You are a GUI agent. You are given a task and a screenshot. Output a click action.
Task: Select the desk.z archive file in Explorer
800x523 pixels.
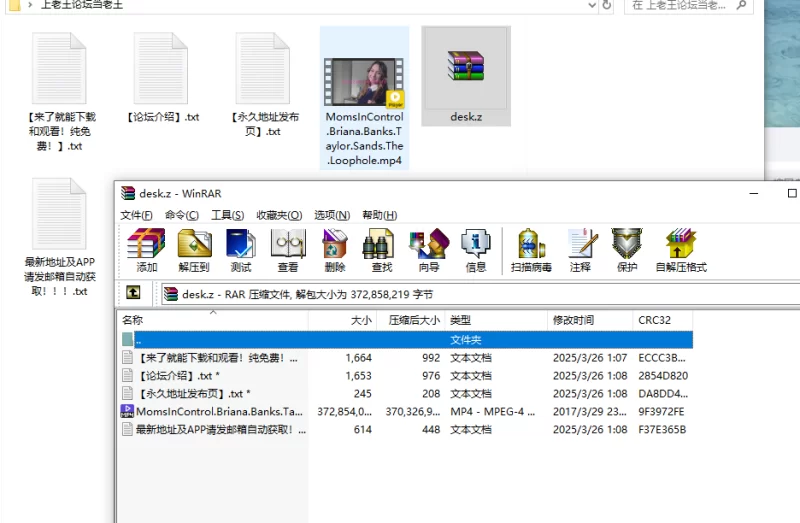466,76
